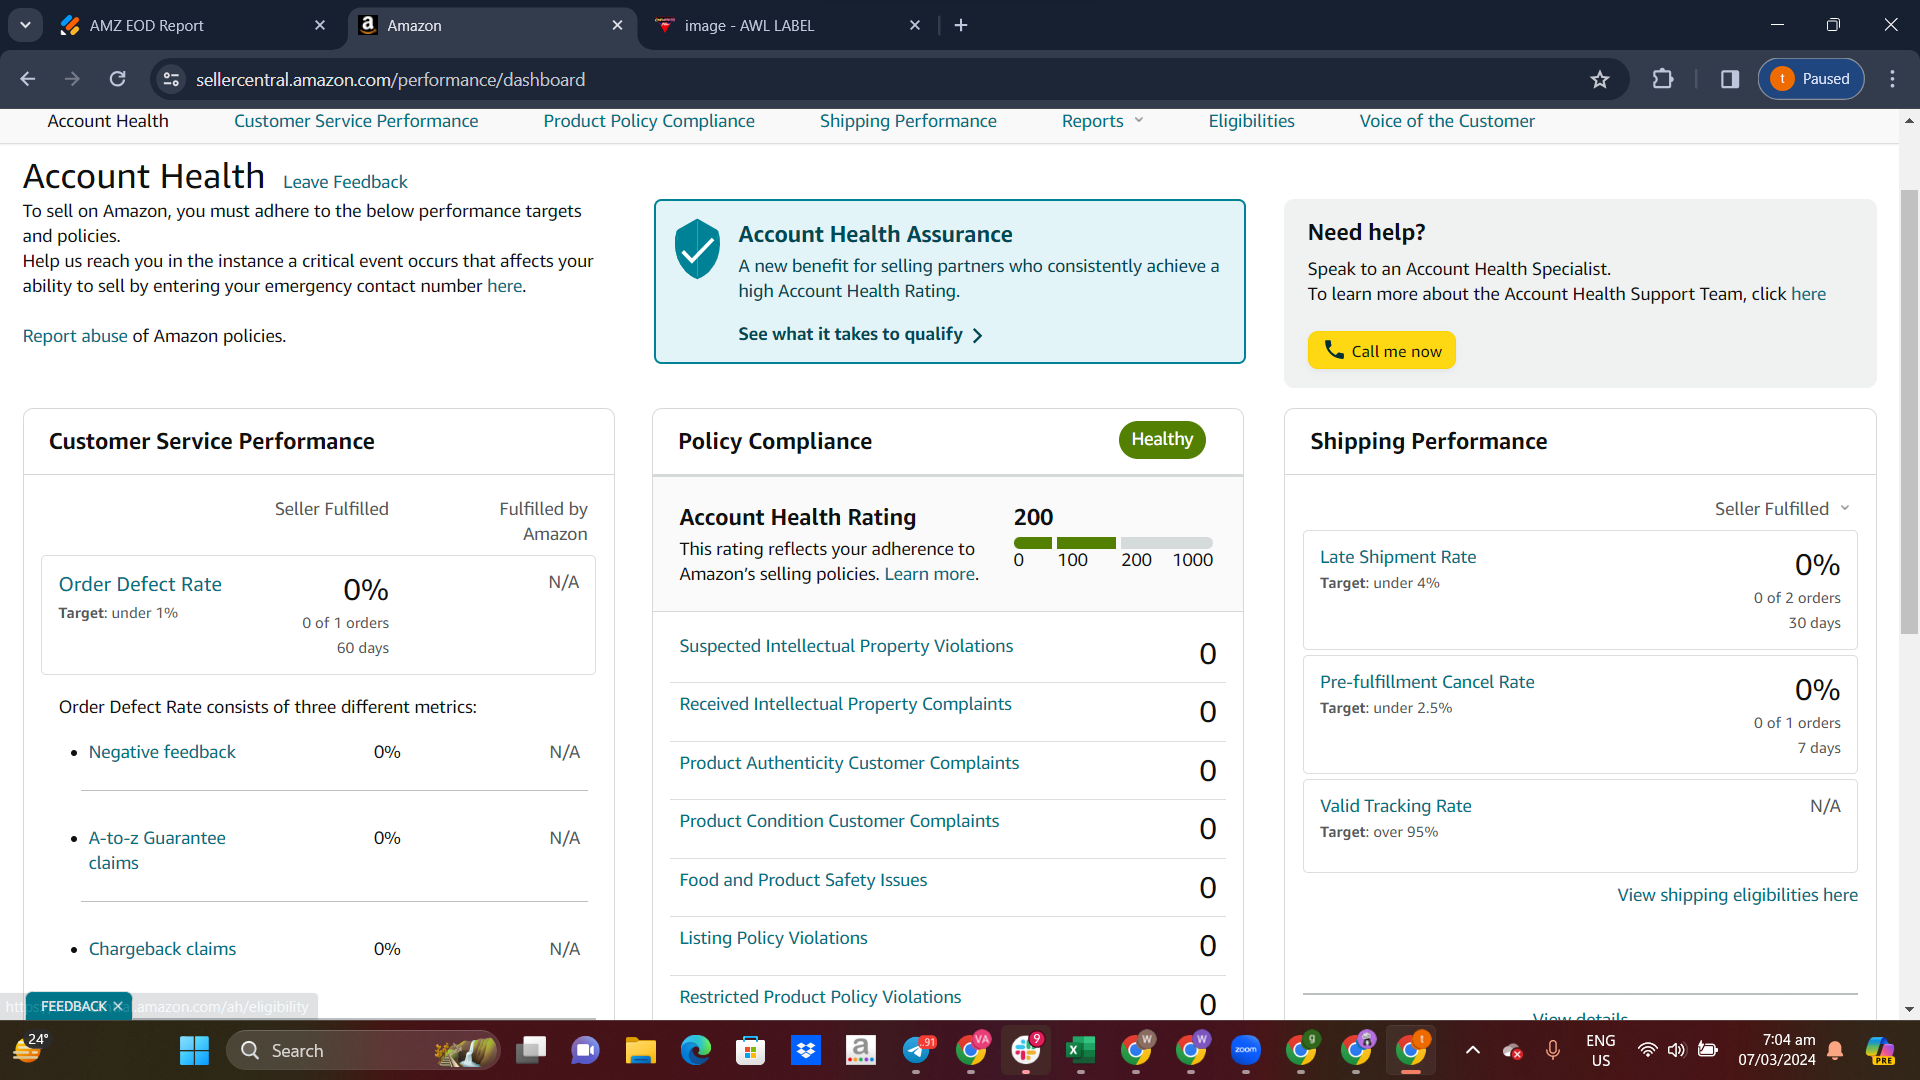Open the Eligibilities nav tab
Viewport: 1920px width, 1080px height.
click(1251, 121)
